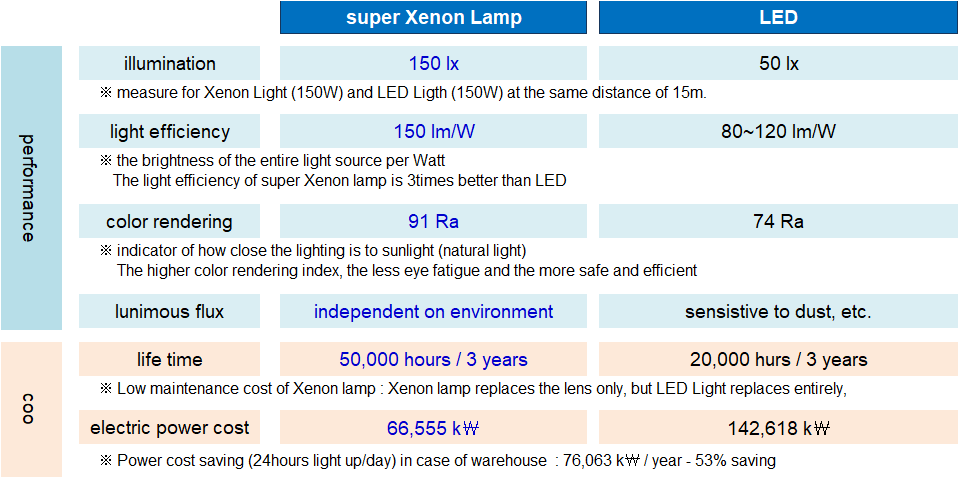Select the electric power cost label
Image resolution: width=958 pixels, height=480 pixels.
[169, 428]
